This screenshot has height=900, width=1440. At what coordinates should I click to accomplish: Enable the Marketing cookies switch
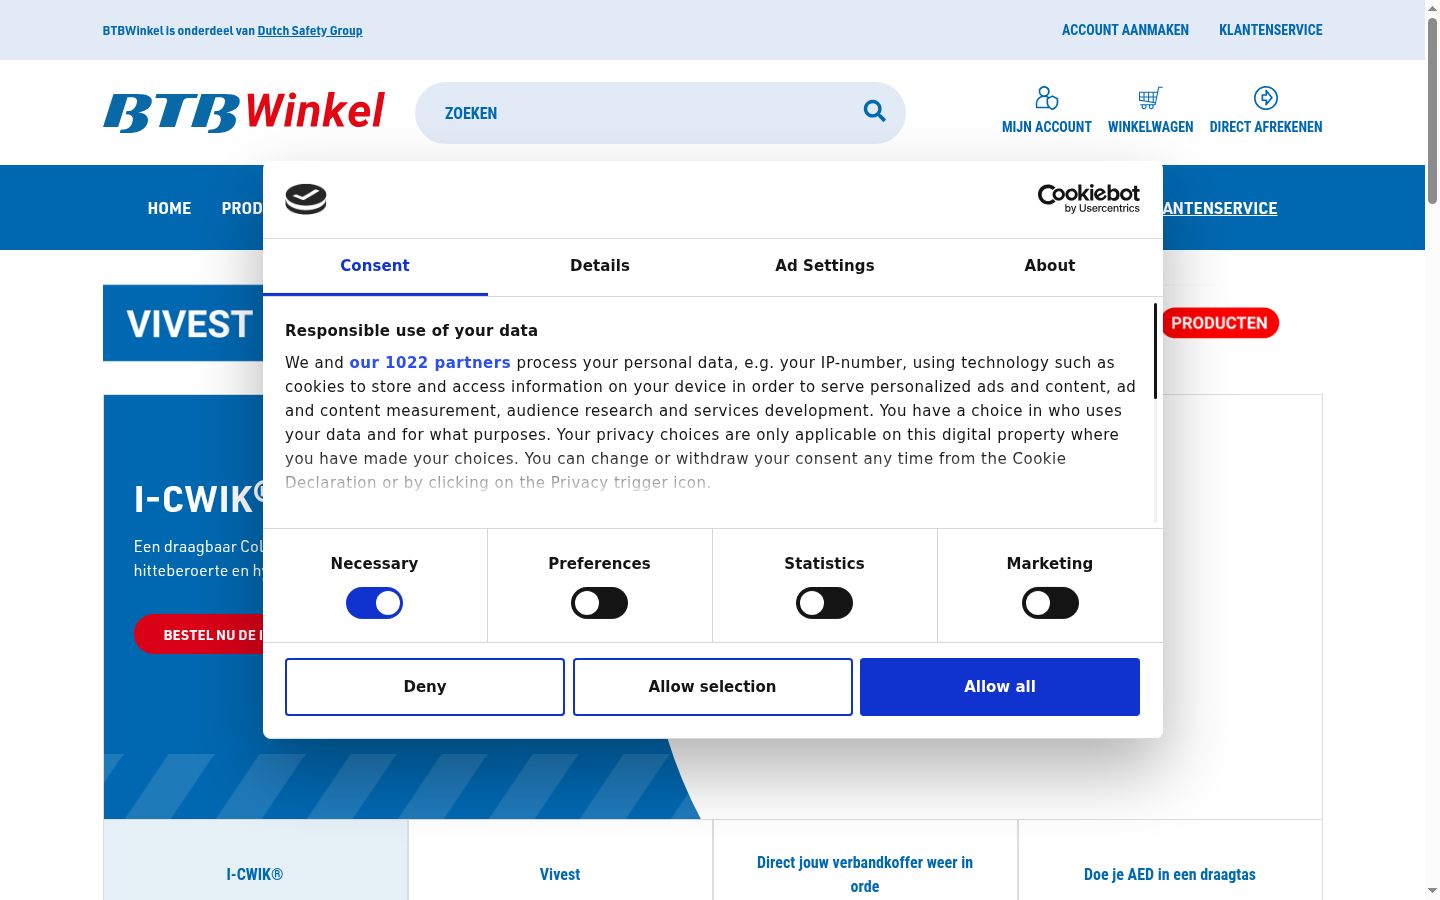coord(1050,603)
